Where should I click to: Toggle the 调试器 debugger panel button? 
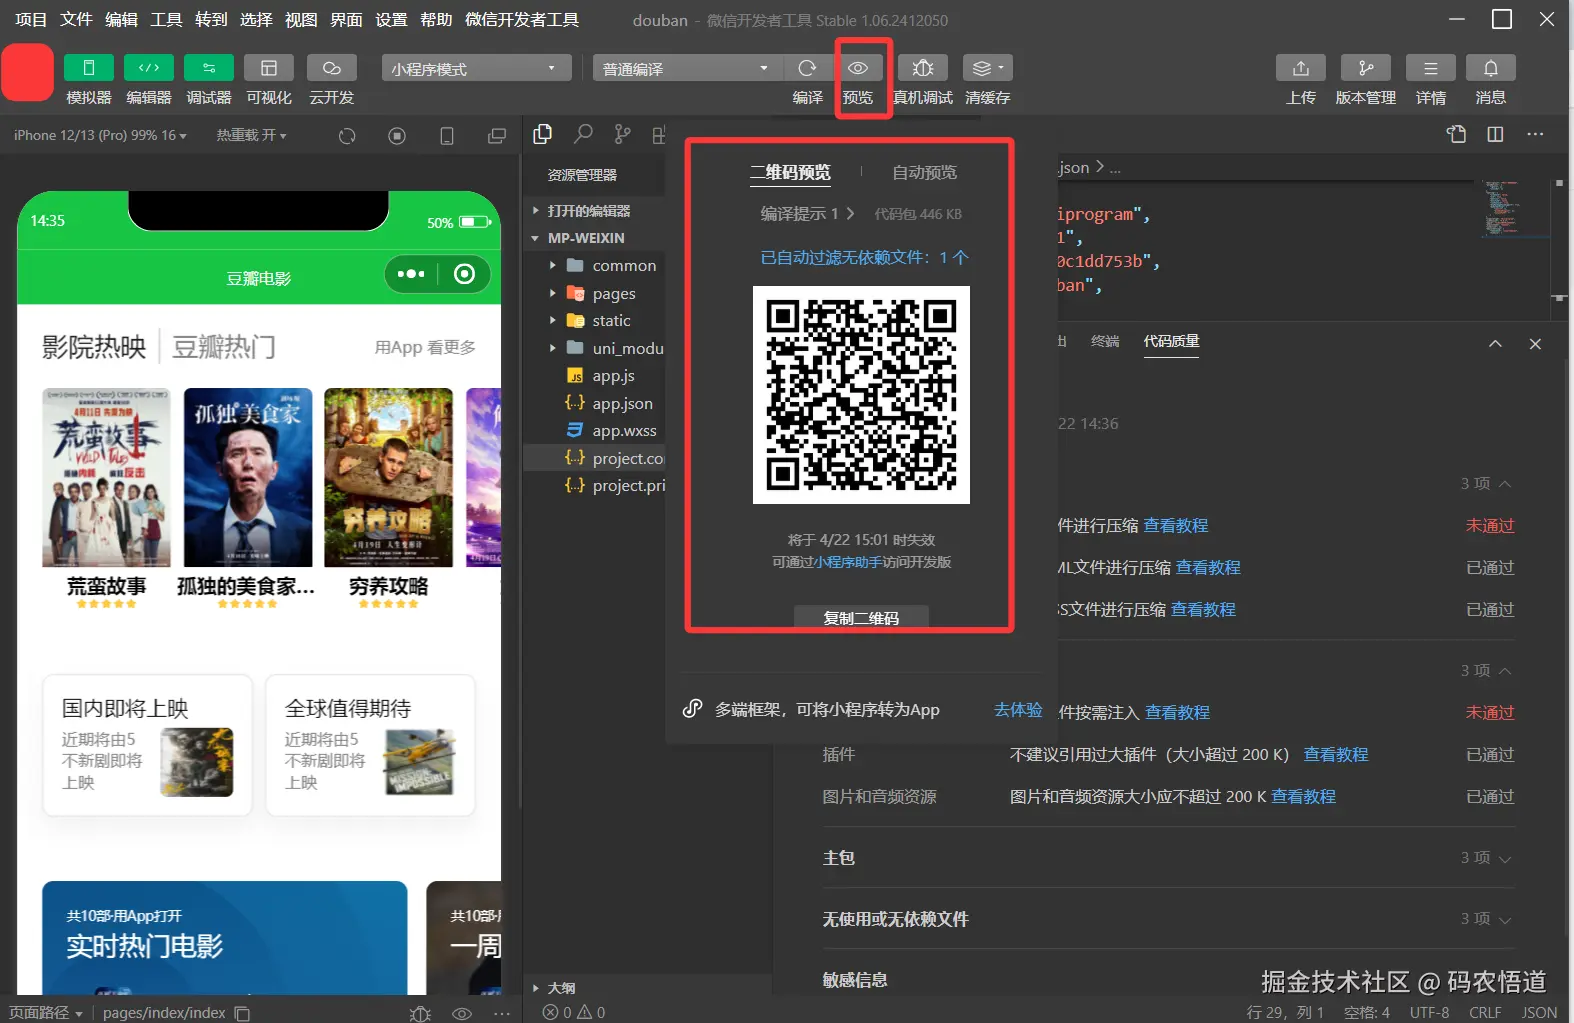pyautogui.click(x=209, y=68)
